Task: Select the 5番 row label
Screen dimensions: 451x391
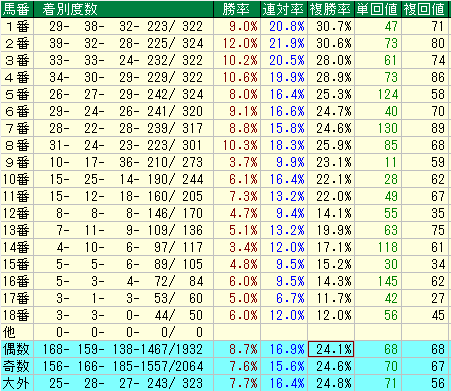Action: pos(17,94)
